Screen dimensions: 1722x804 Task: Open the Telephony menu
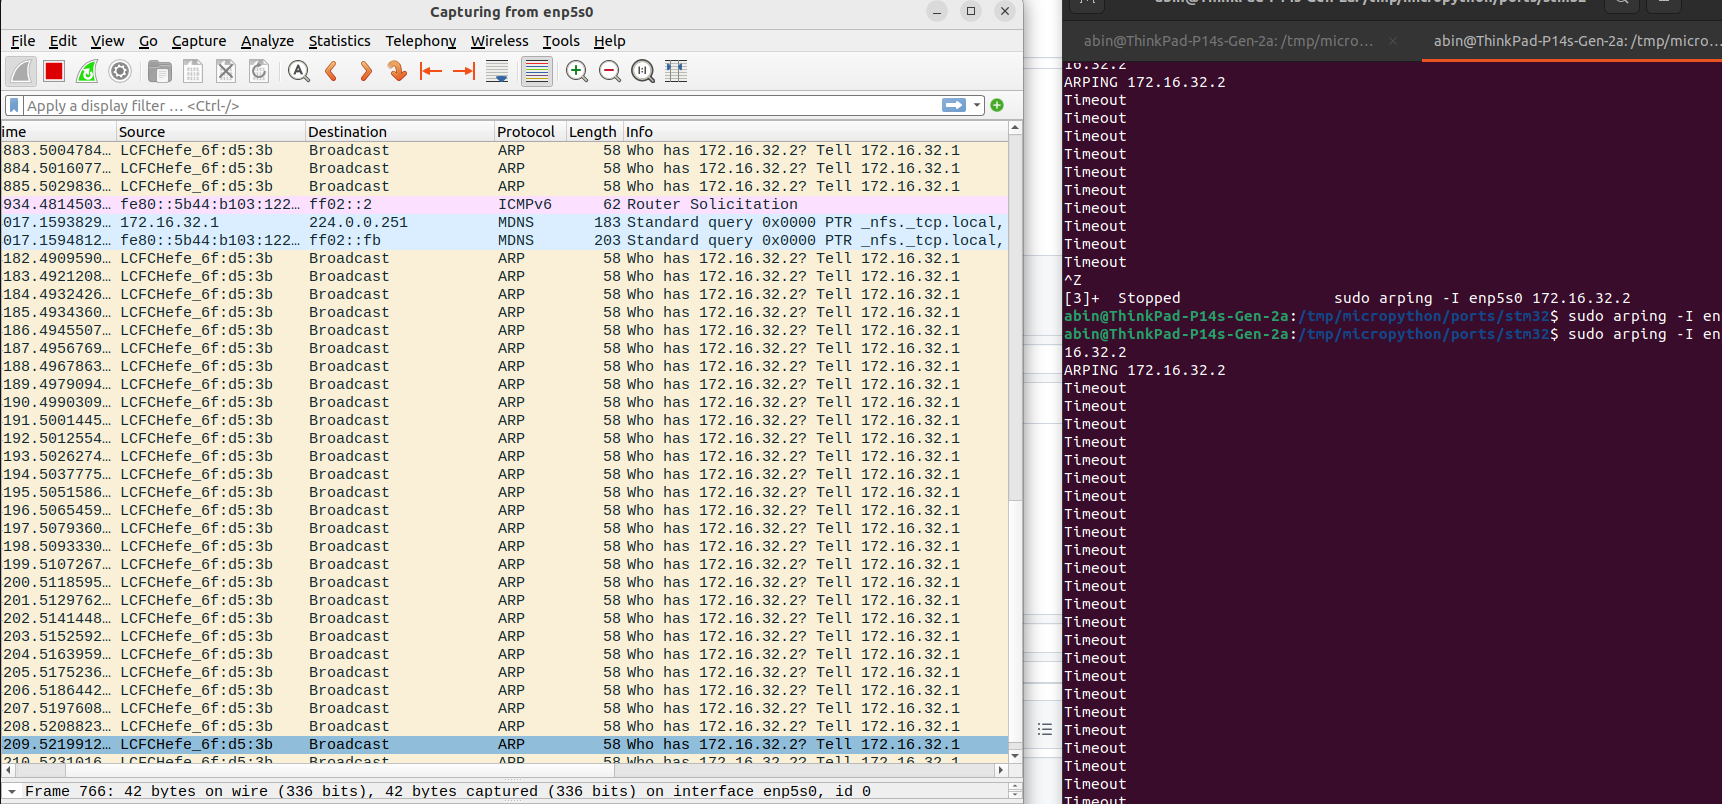click(421, 41)
